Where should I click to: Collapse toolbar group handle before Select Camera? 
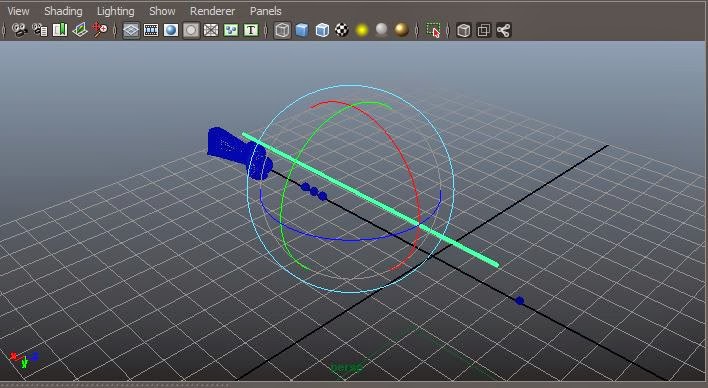pos(4,30)
